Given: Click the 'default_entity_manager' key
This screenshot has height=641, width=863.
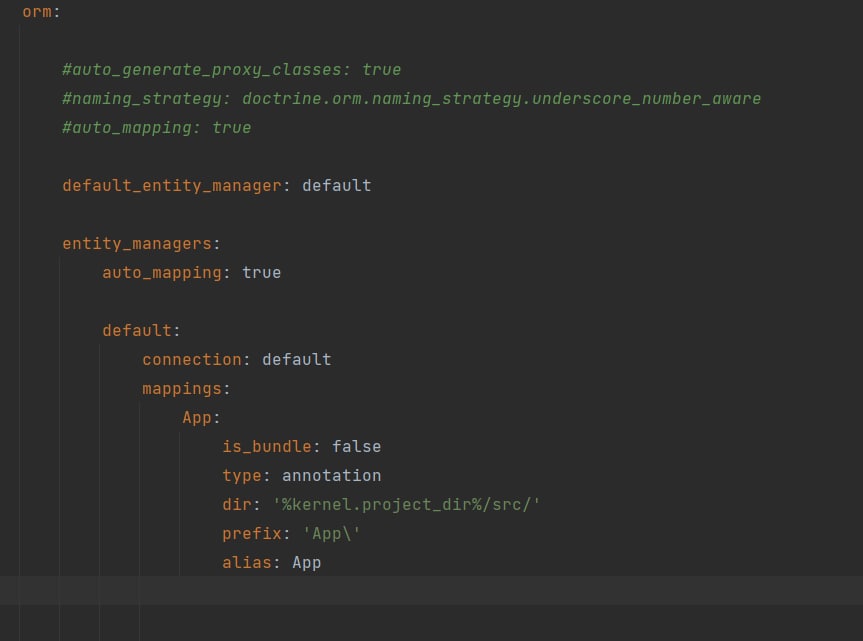Looking at the screenshot, I should [x=172, y=186].
